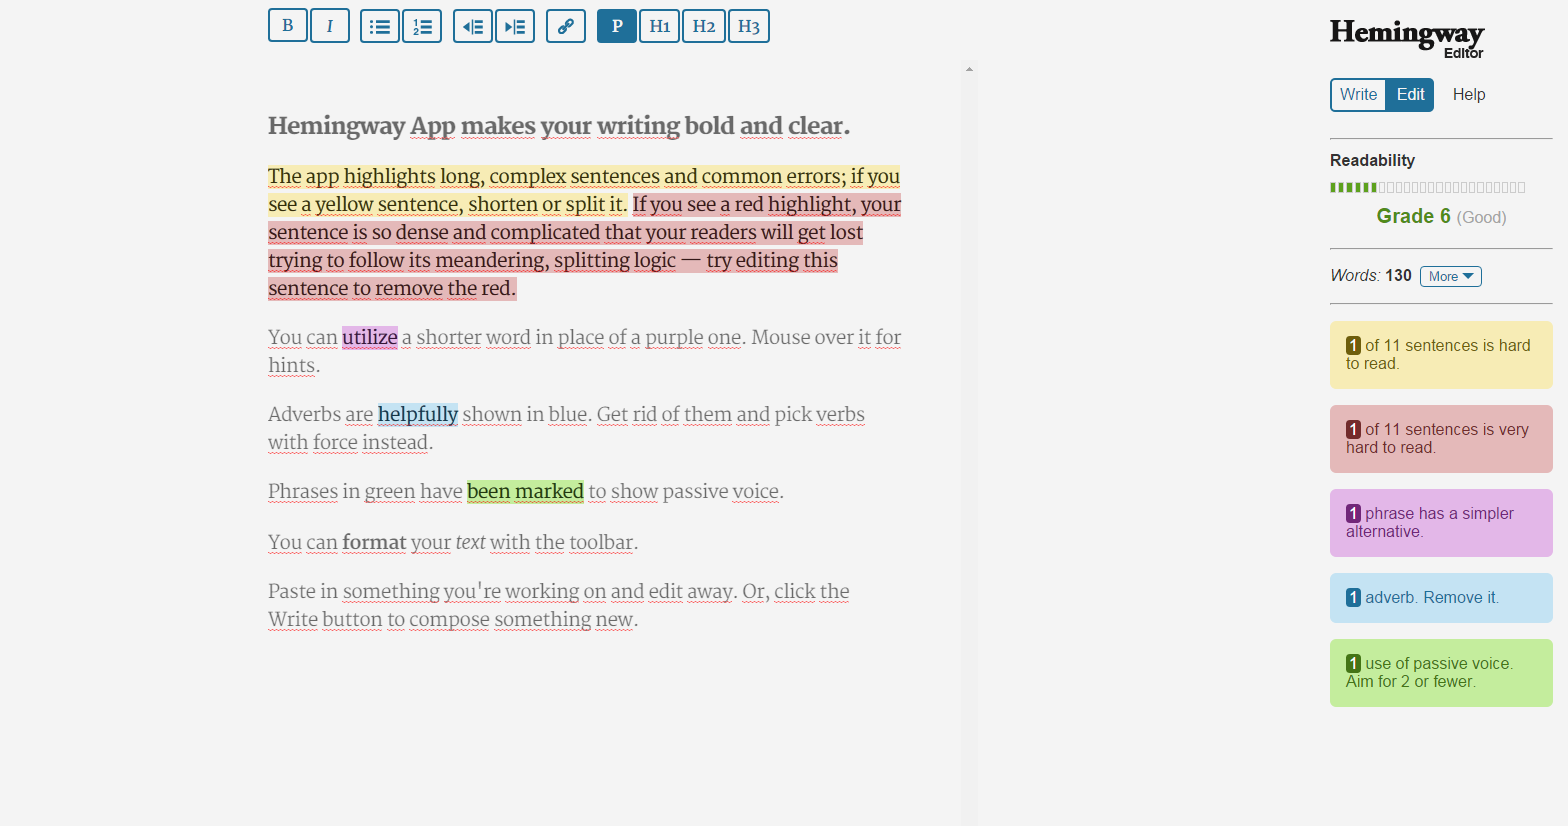Click the purple simpler alternative card
This screenshot has height=826, width=1568.
point(1441,523)
